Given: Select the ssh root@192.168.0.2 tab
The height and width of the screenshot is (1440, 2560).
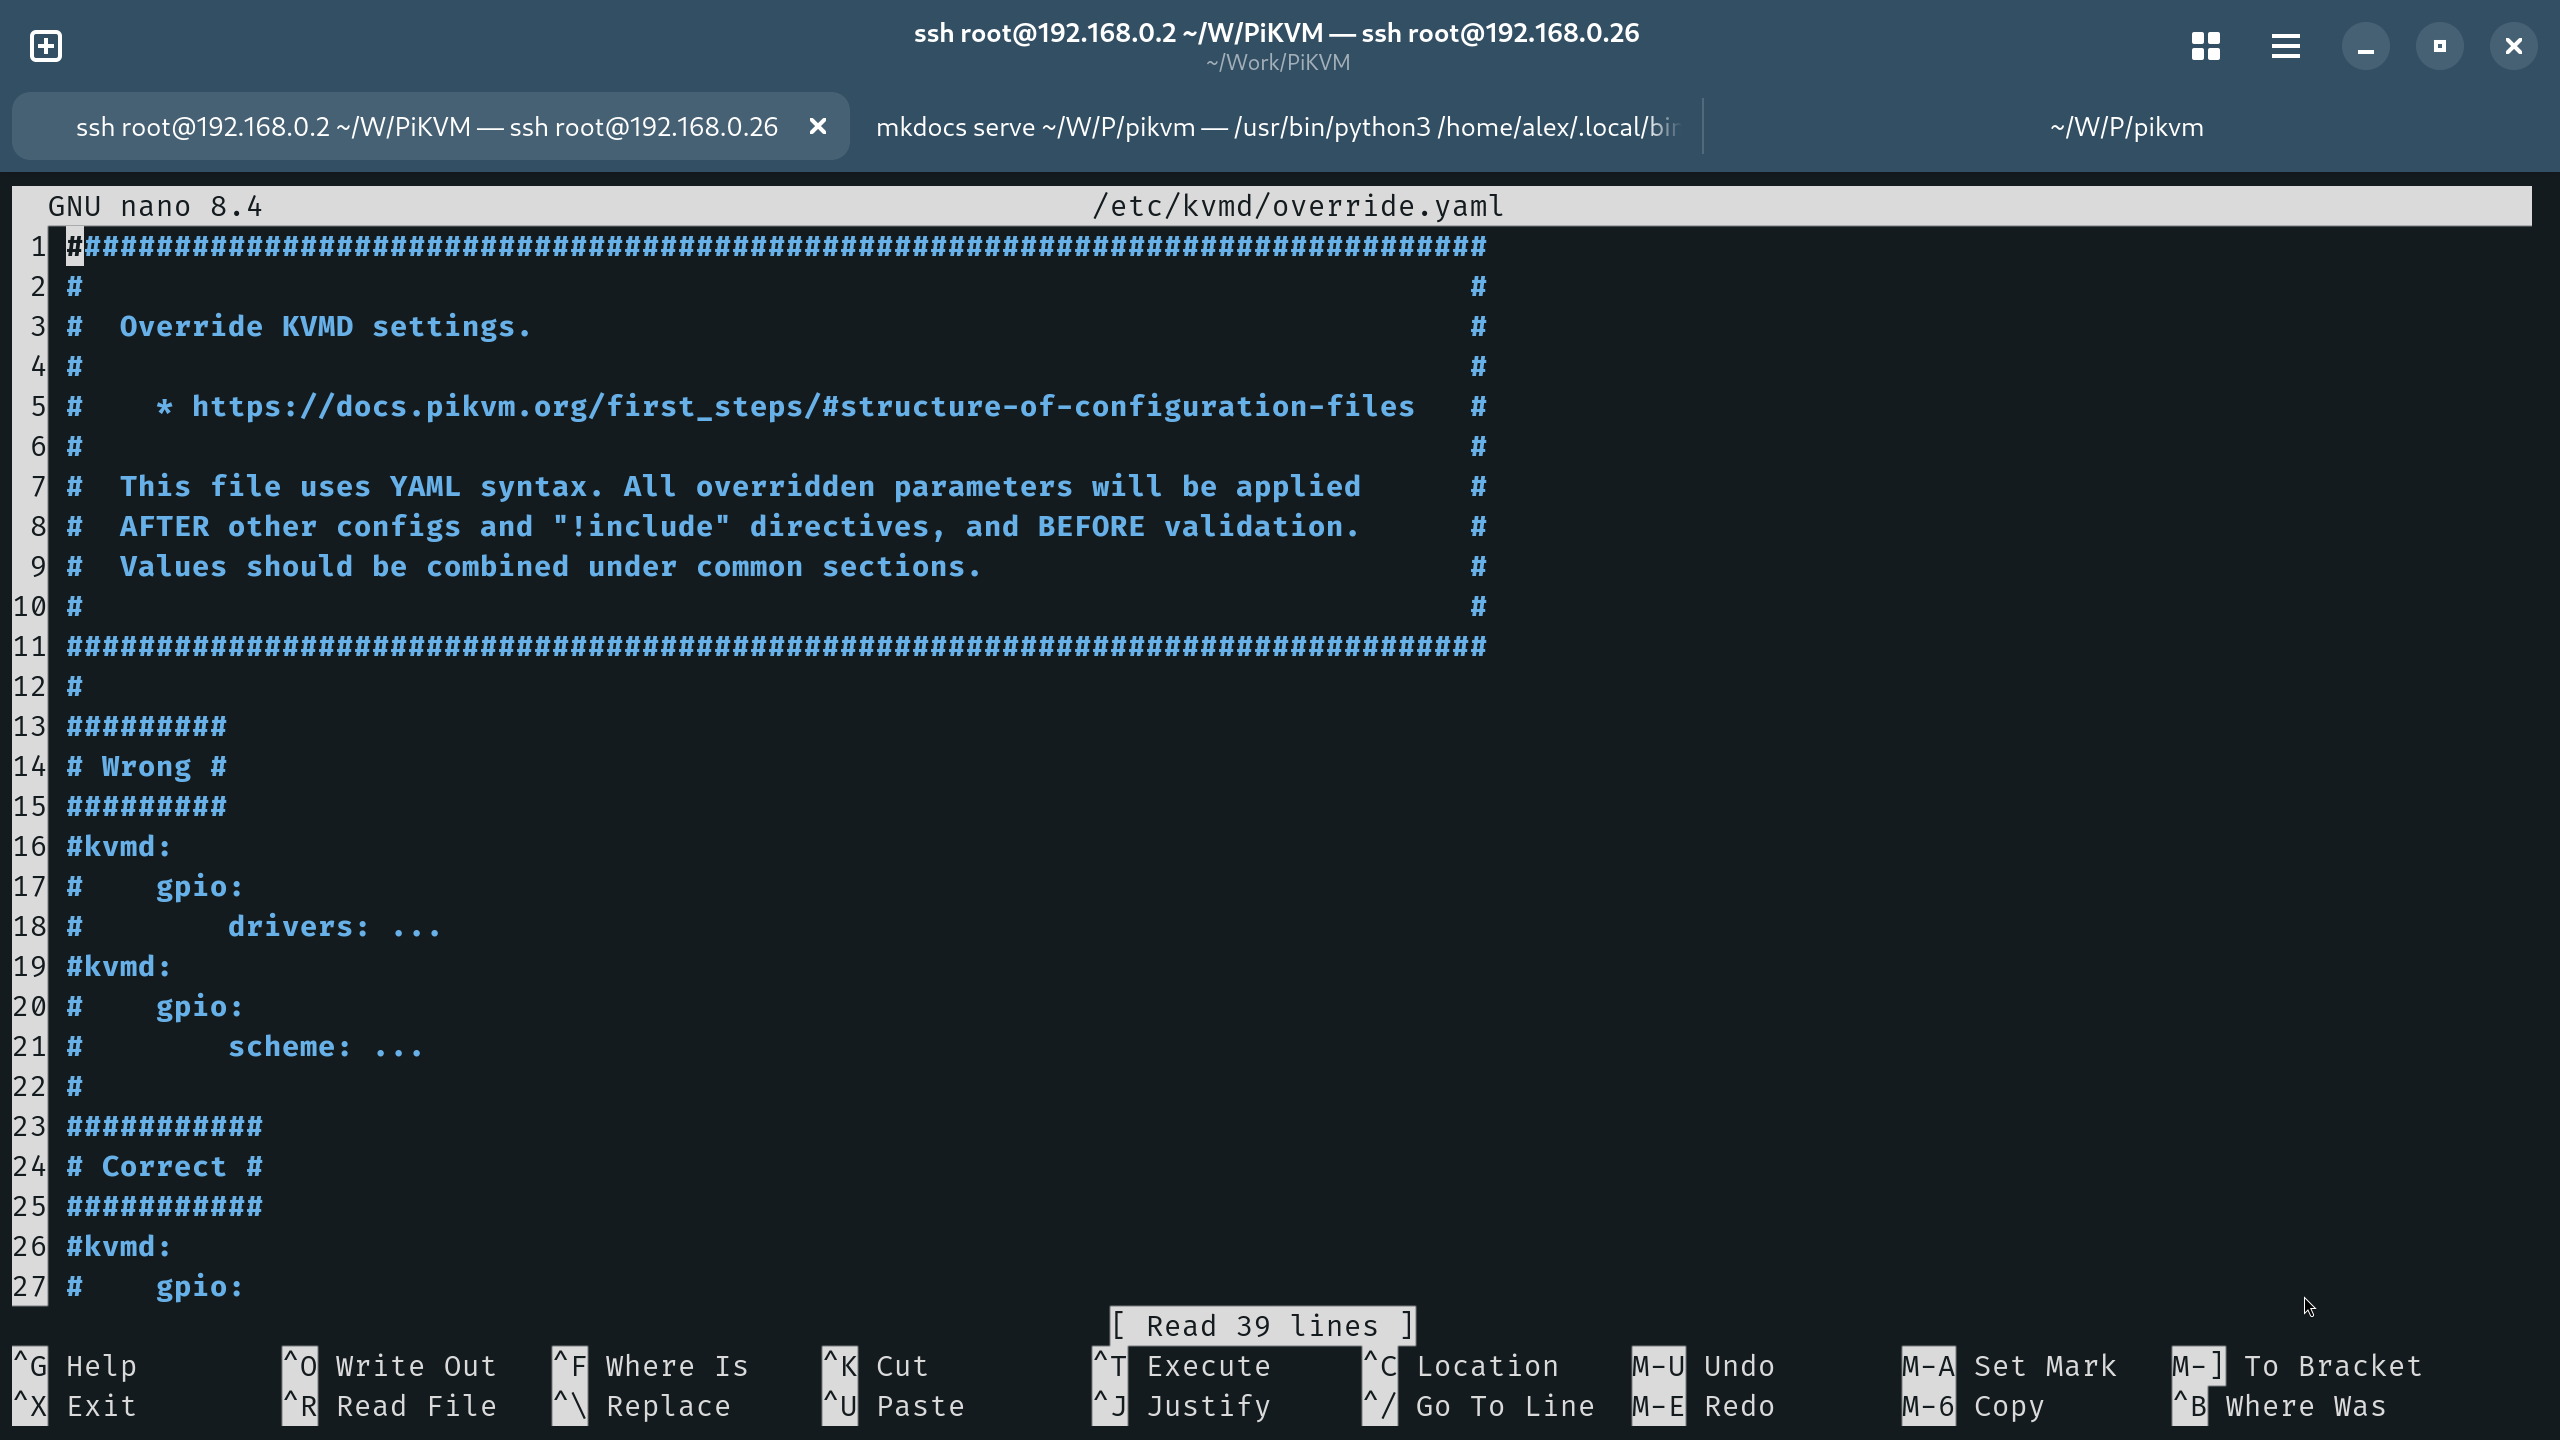Looking at the screenshot, I should click(x=426, y=127).
